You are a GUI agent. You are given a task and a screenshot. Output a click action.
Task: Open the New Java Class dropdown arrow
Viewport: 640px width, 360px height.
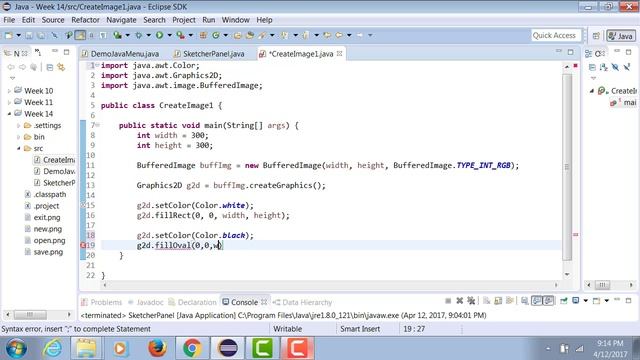[x=225, y=36]
